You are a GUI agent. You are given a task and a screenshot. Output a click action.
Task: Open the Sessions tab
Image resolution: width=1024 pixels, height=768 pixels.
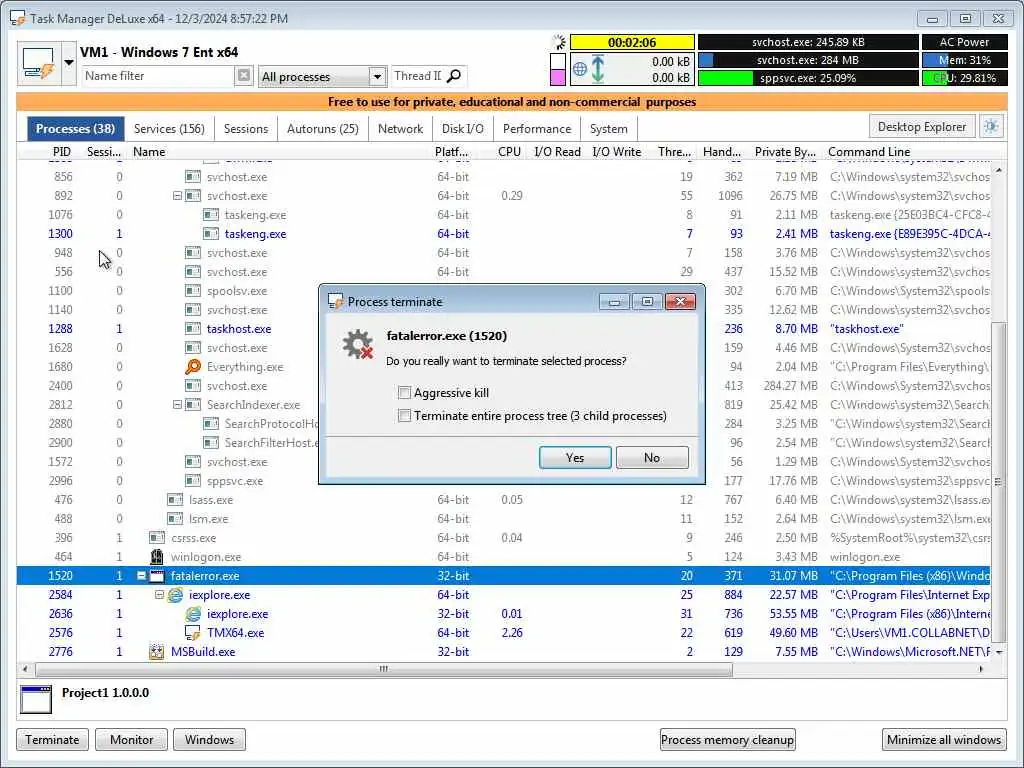[x=246, y=129]
